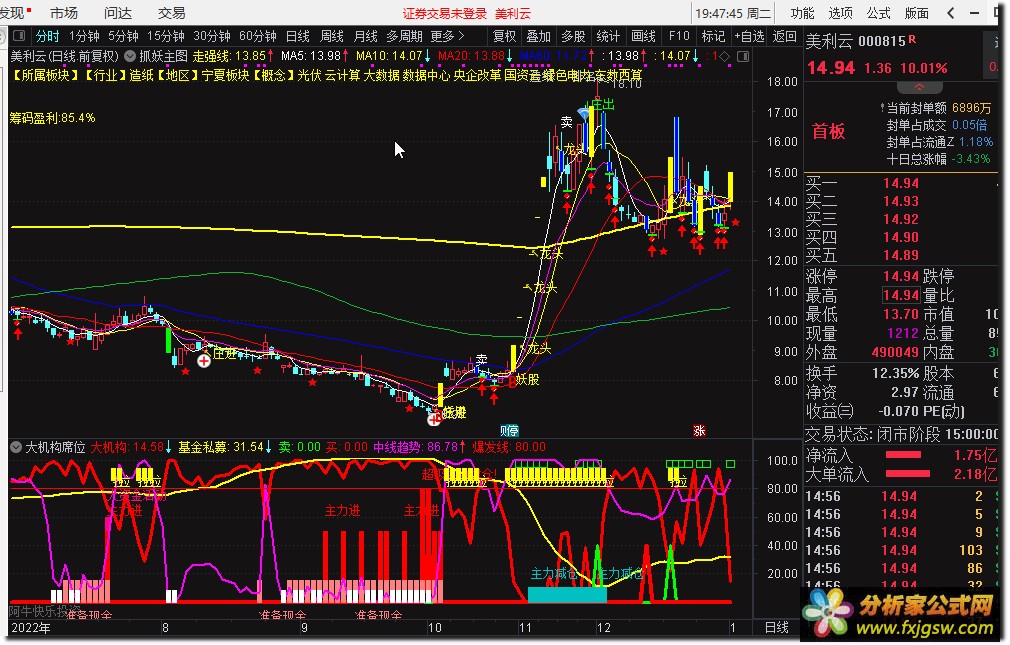Screen dimensions: 1010x645
Task: Open F10 company info
Action: click(679, 36)
